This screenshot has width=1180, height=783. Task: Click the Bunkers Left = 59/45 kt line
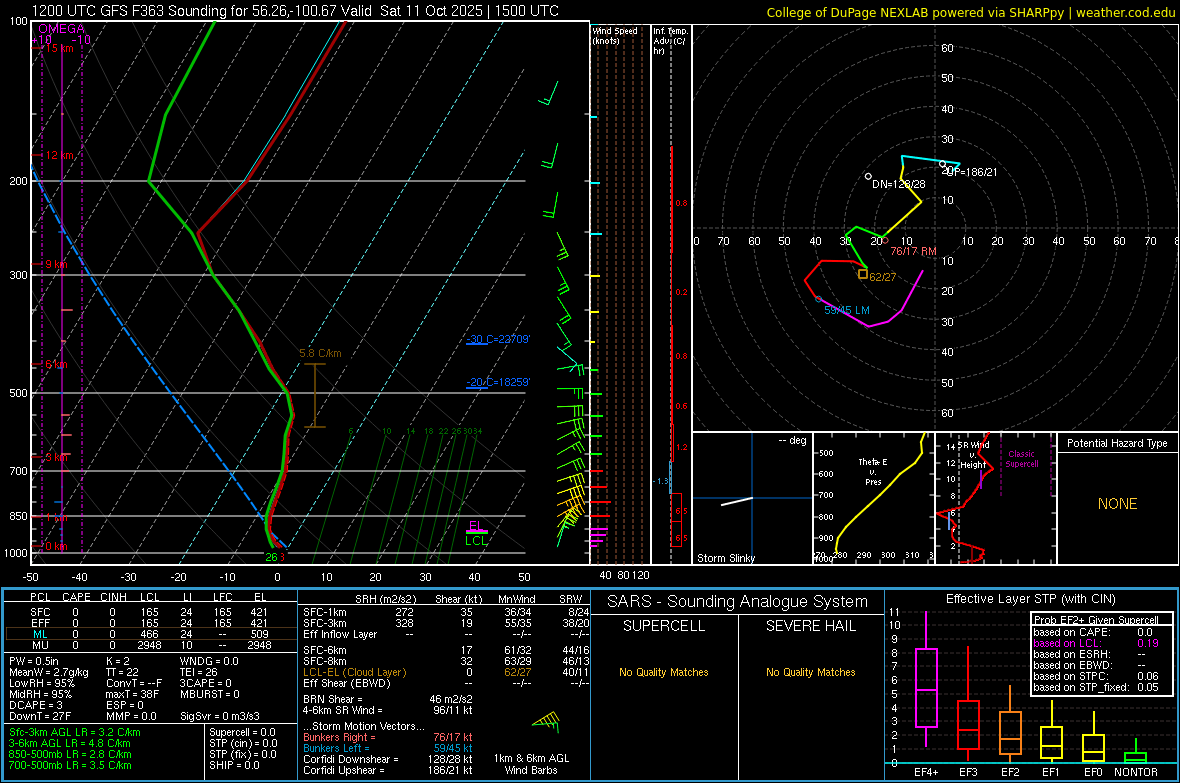coord(388,748)
